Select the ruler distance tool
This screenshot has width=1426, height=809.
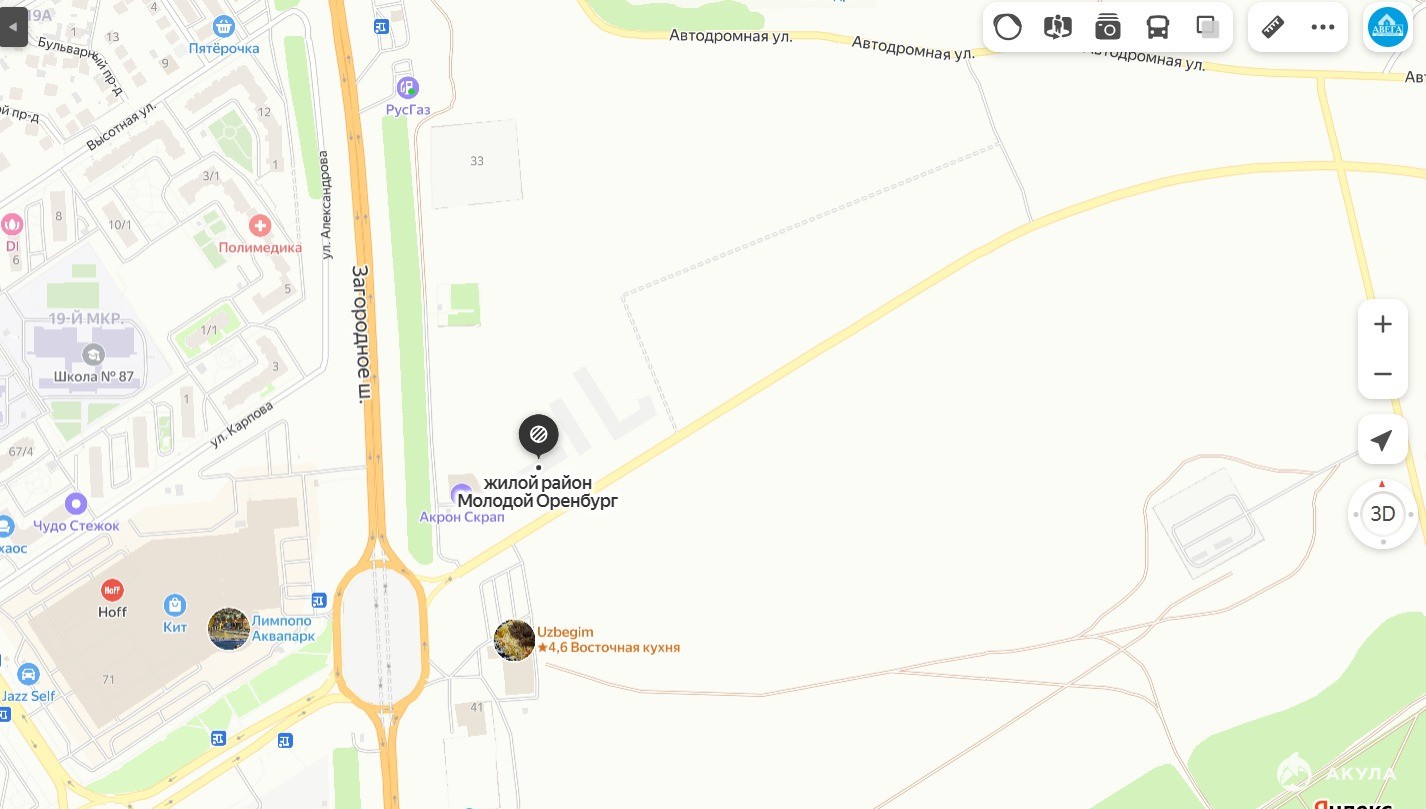1273,27
